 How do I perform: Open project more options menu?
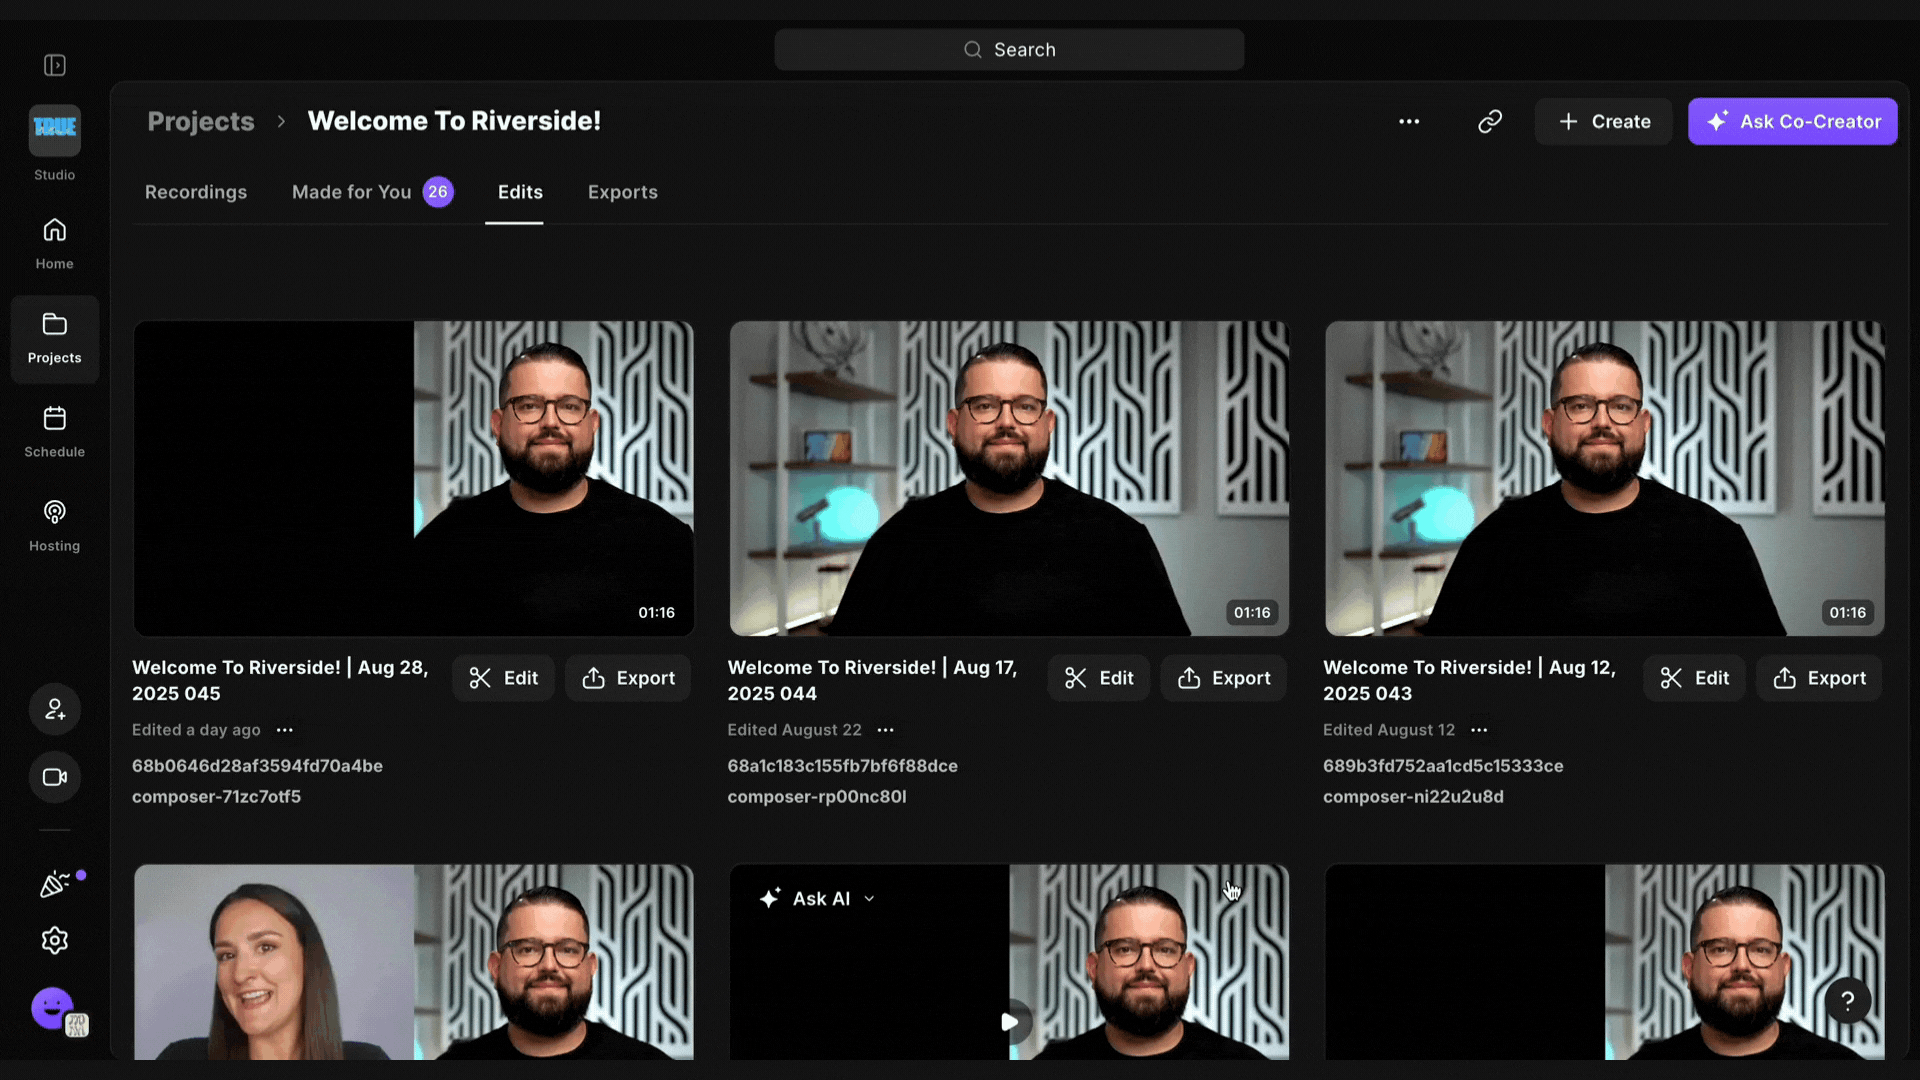click(1409, 121)
